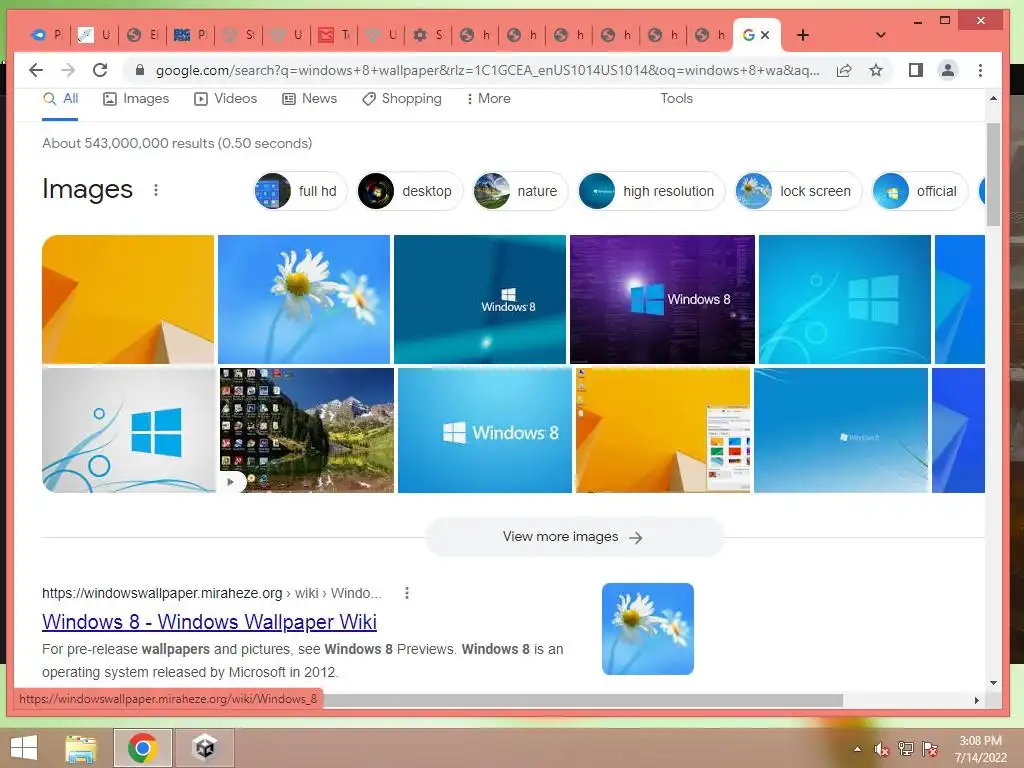Click the padlock site info icon
The width and height of the screenshot is (1024, 768).
tap(139, 70)
